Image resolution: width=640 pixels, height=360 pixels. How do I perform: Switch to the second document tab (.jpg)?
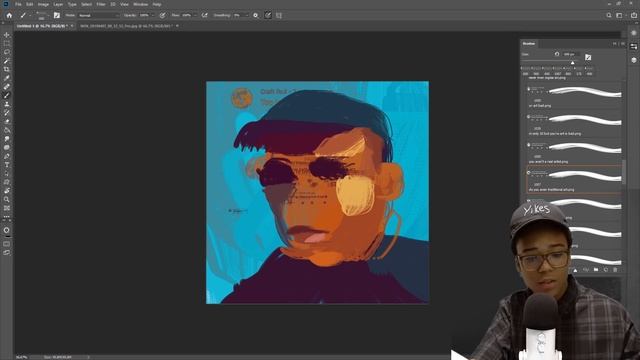126,26
